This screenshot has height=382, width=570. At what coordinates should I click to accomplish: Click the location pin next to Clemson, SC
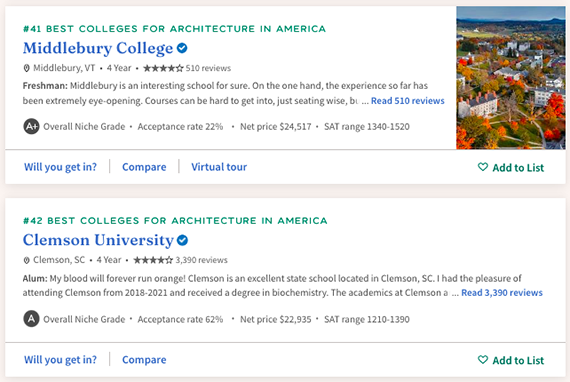pyautogui.click(x=26, y=260)
